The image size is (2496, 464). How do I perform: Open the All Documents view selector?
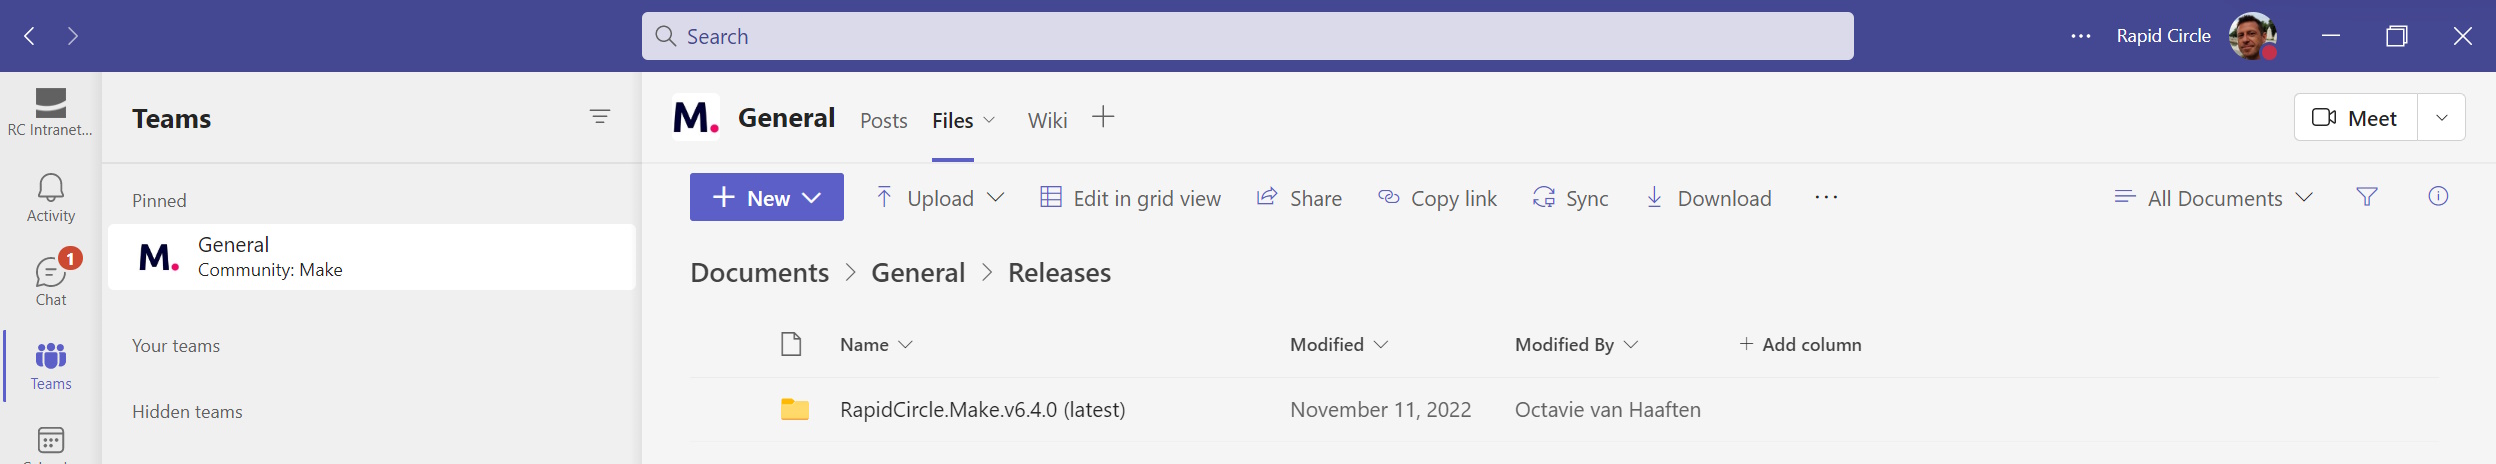pos(2213,198)
